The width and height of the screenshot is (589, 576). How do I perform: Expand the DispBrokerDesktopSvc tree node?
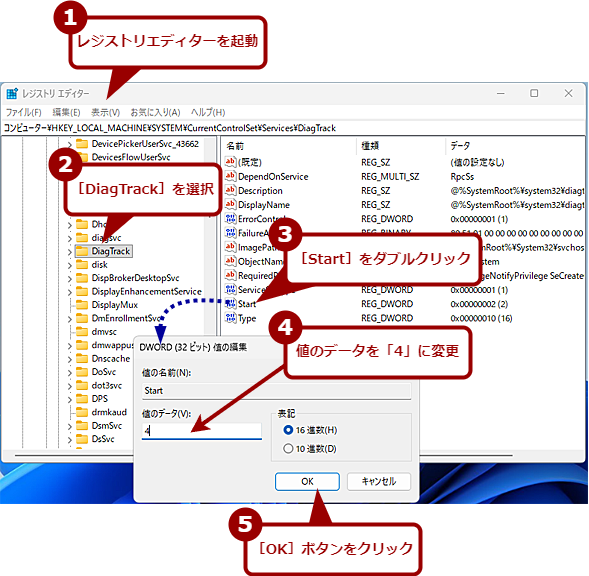pos(69,279)
